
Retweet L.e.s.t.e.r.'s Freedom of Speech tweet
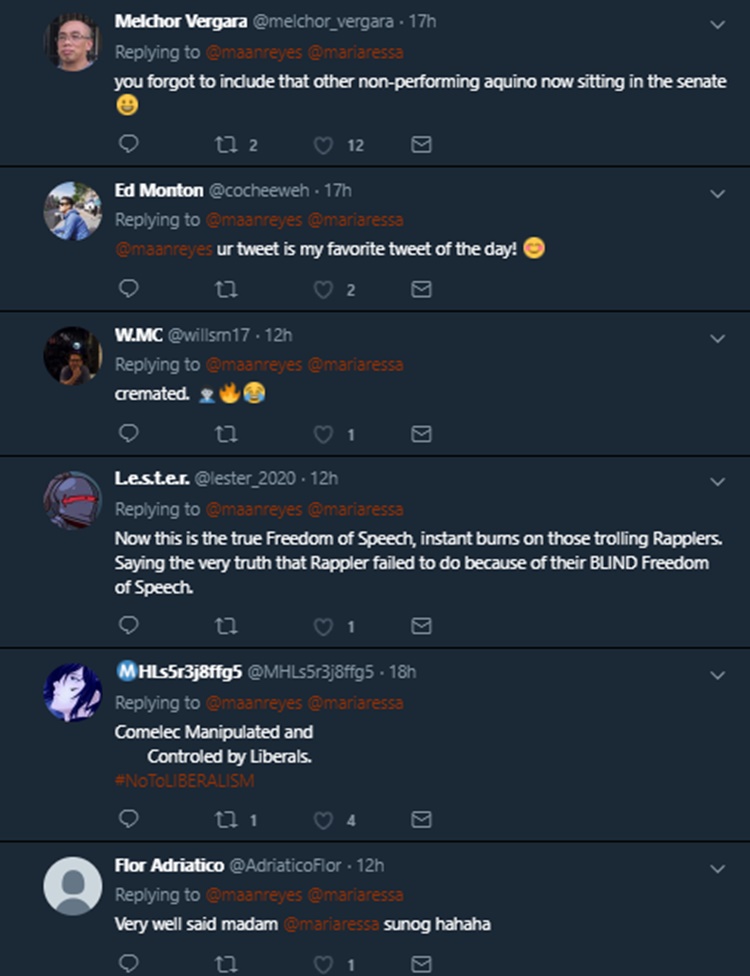pos(225,626)
